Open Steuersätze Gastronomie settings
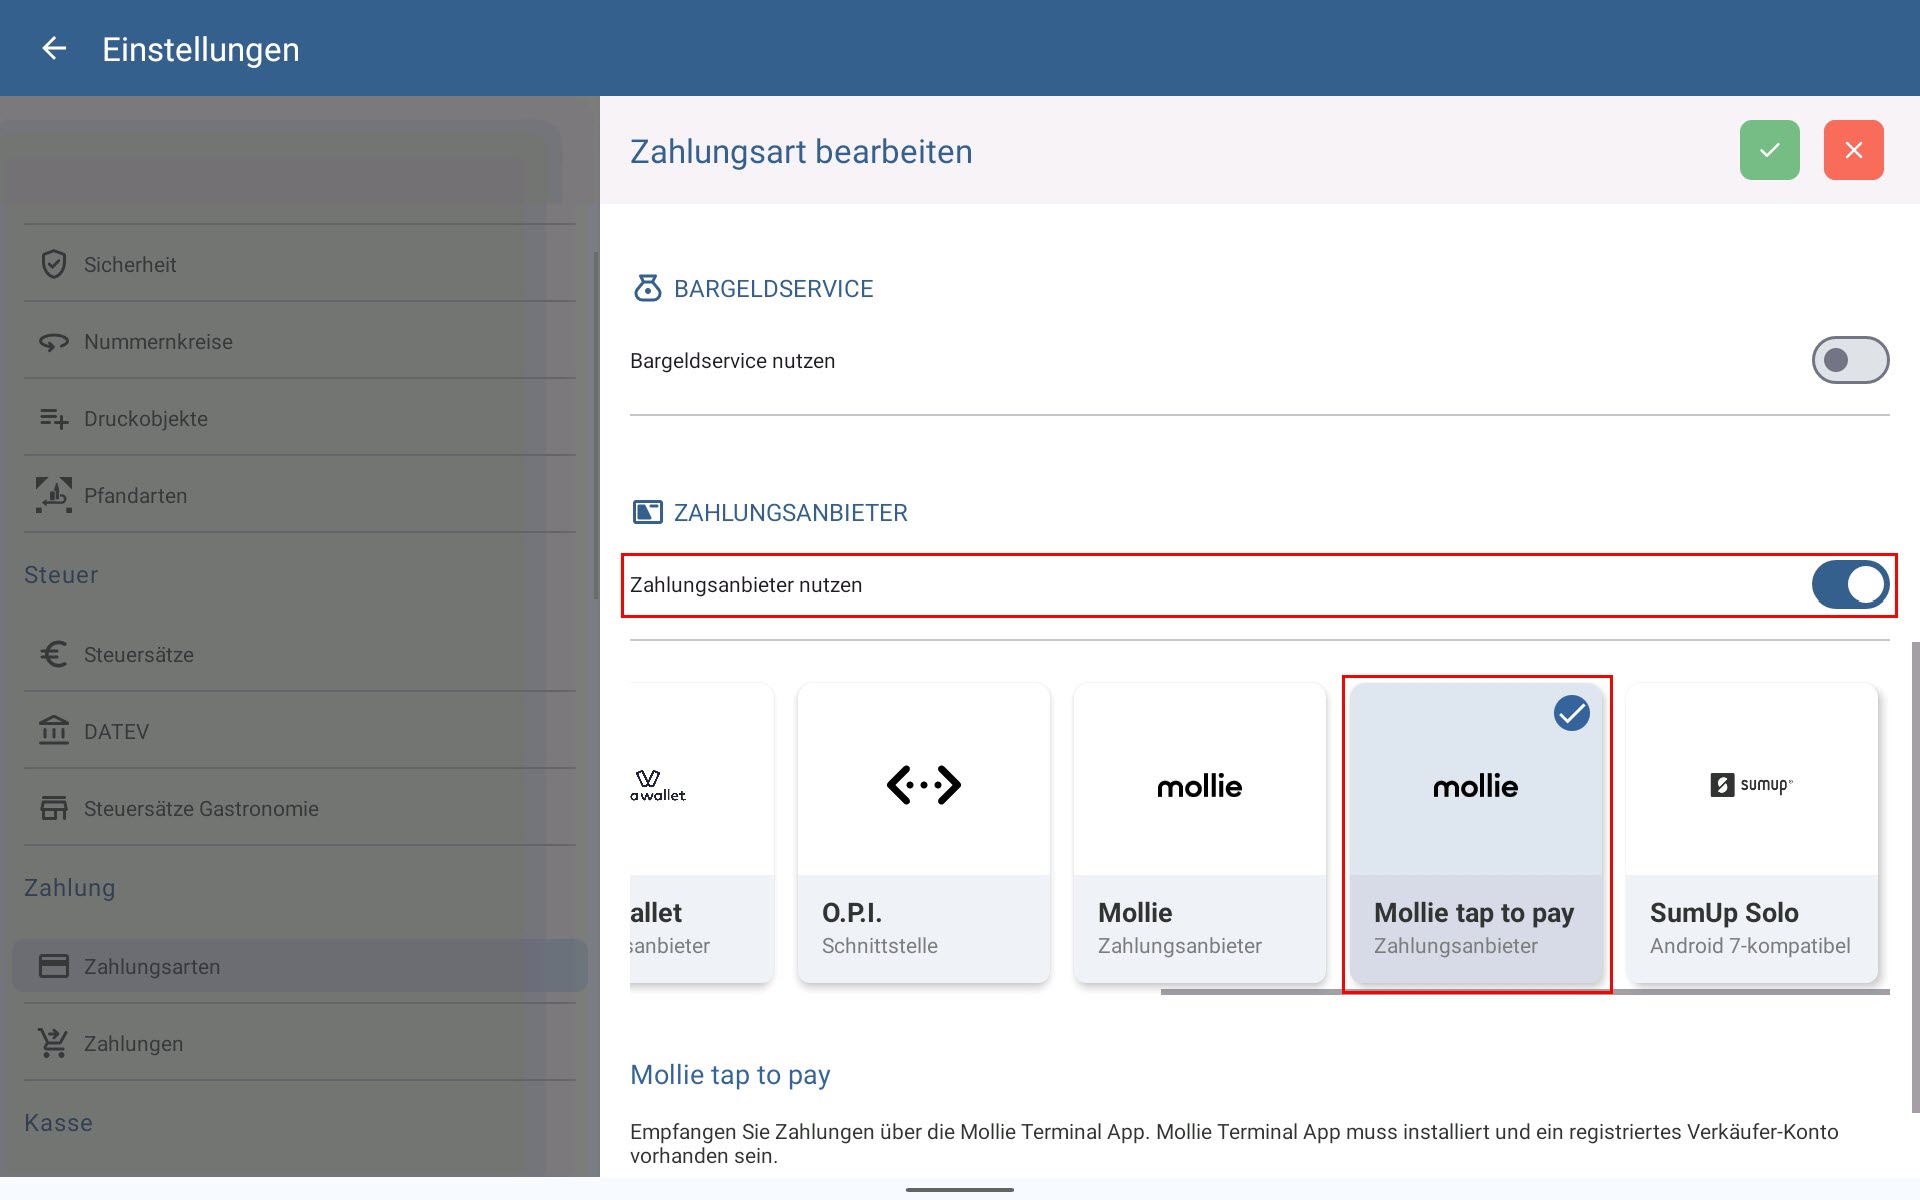This screenshot has width=1920, height=1200. (300, 808)
